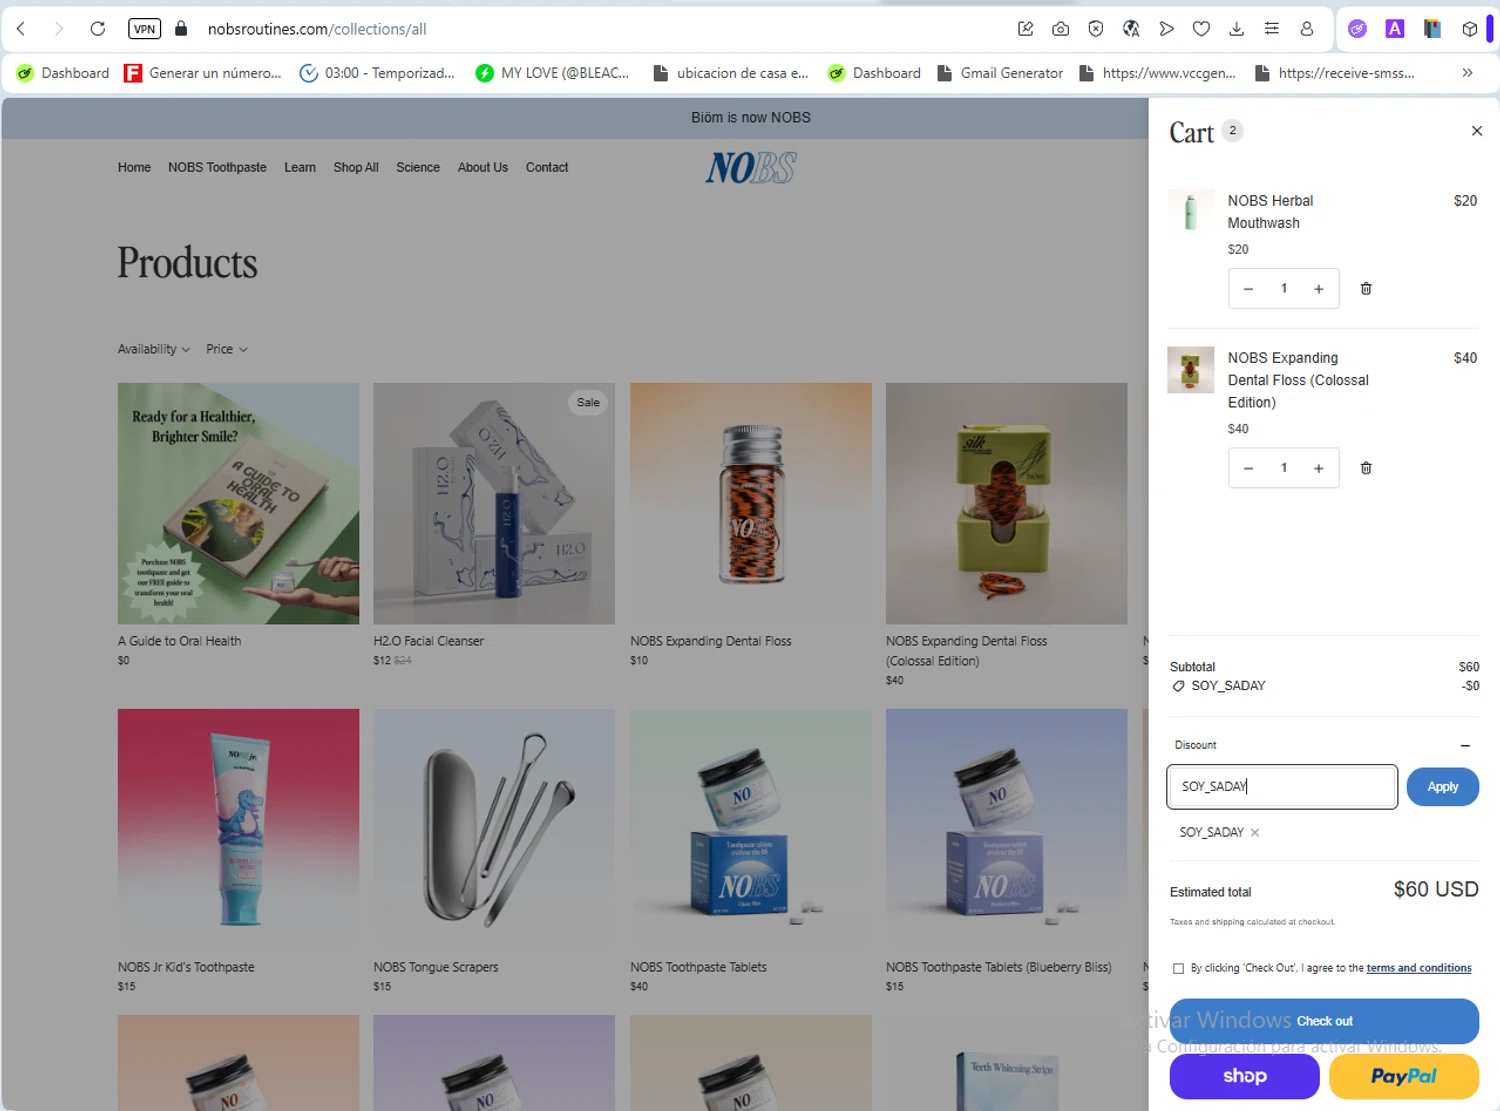This screenshot has height=1111, width=1500.
Task: Remove NOBS Herbal Mouthwash with trash icon
Action: pos(1366,289)
